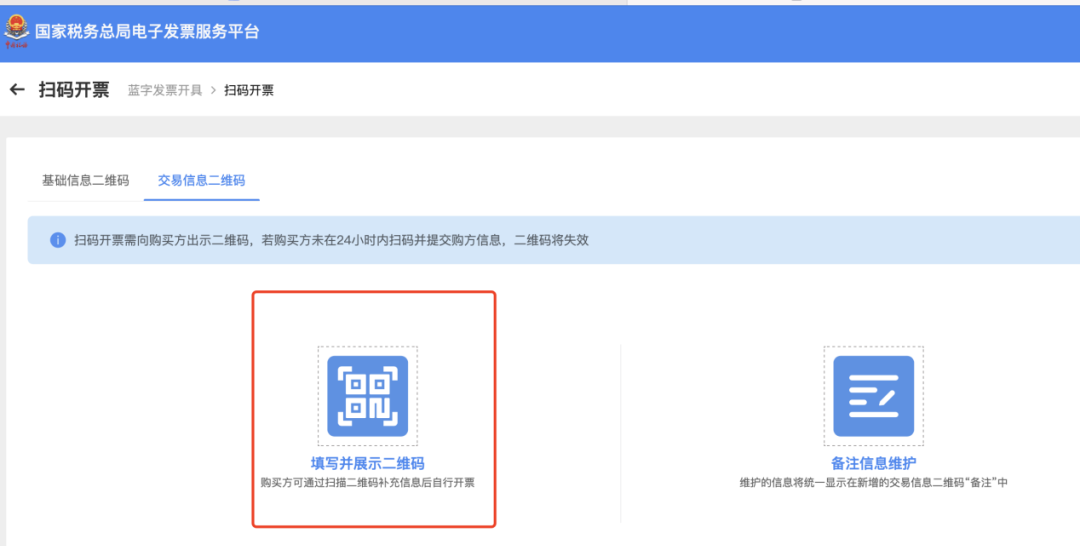Click the 国家税务总局电子发票服务平台 header title
The width and height of the screenshot is (1080, 546).
click(x=147, y=32)
